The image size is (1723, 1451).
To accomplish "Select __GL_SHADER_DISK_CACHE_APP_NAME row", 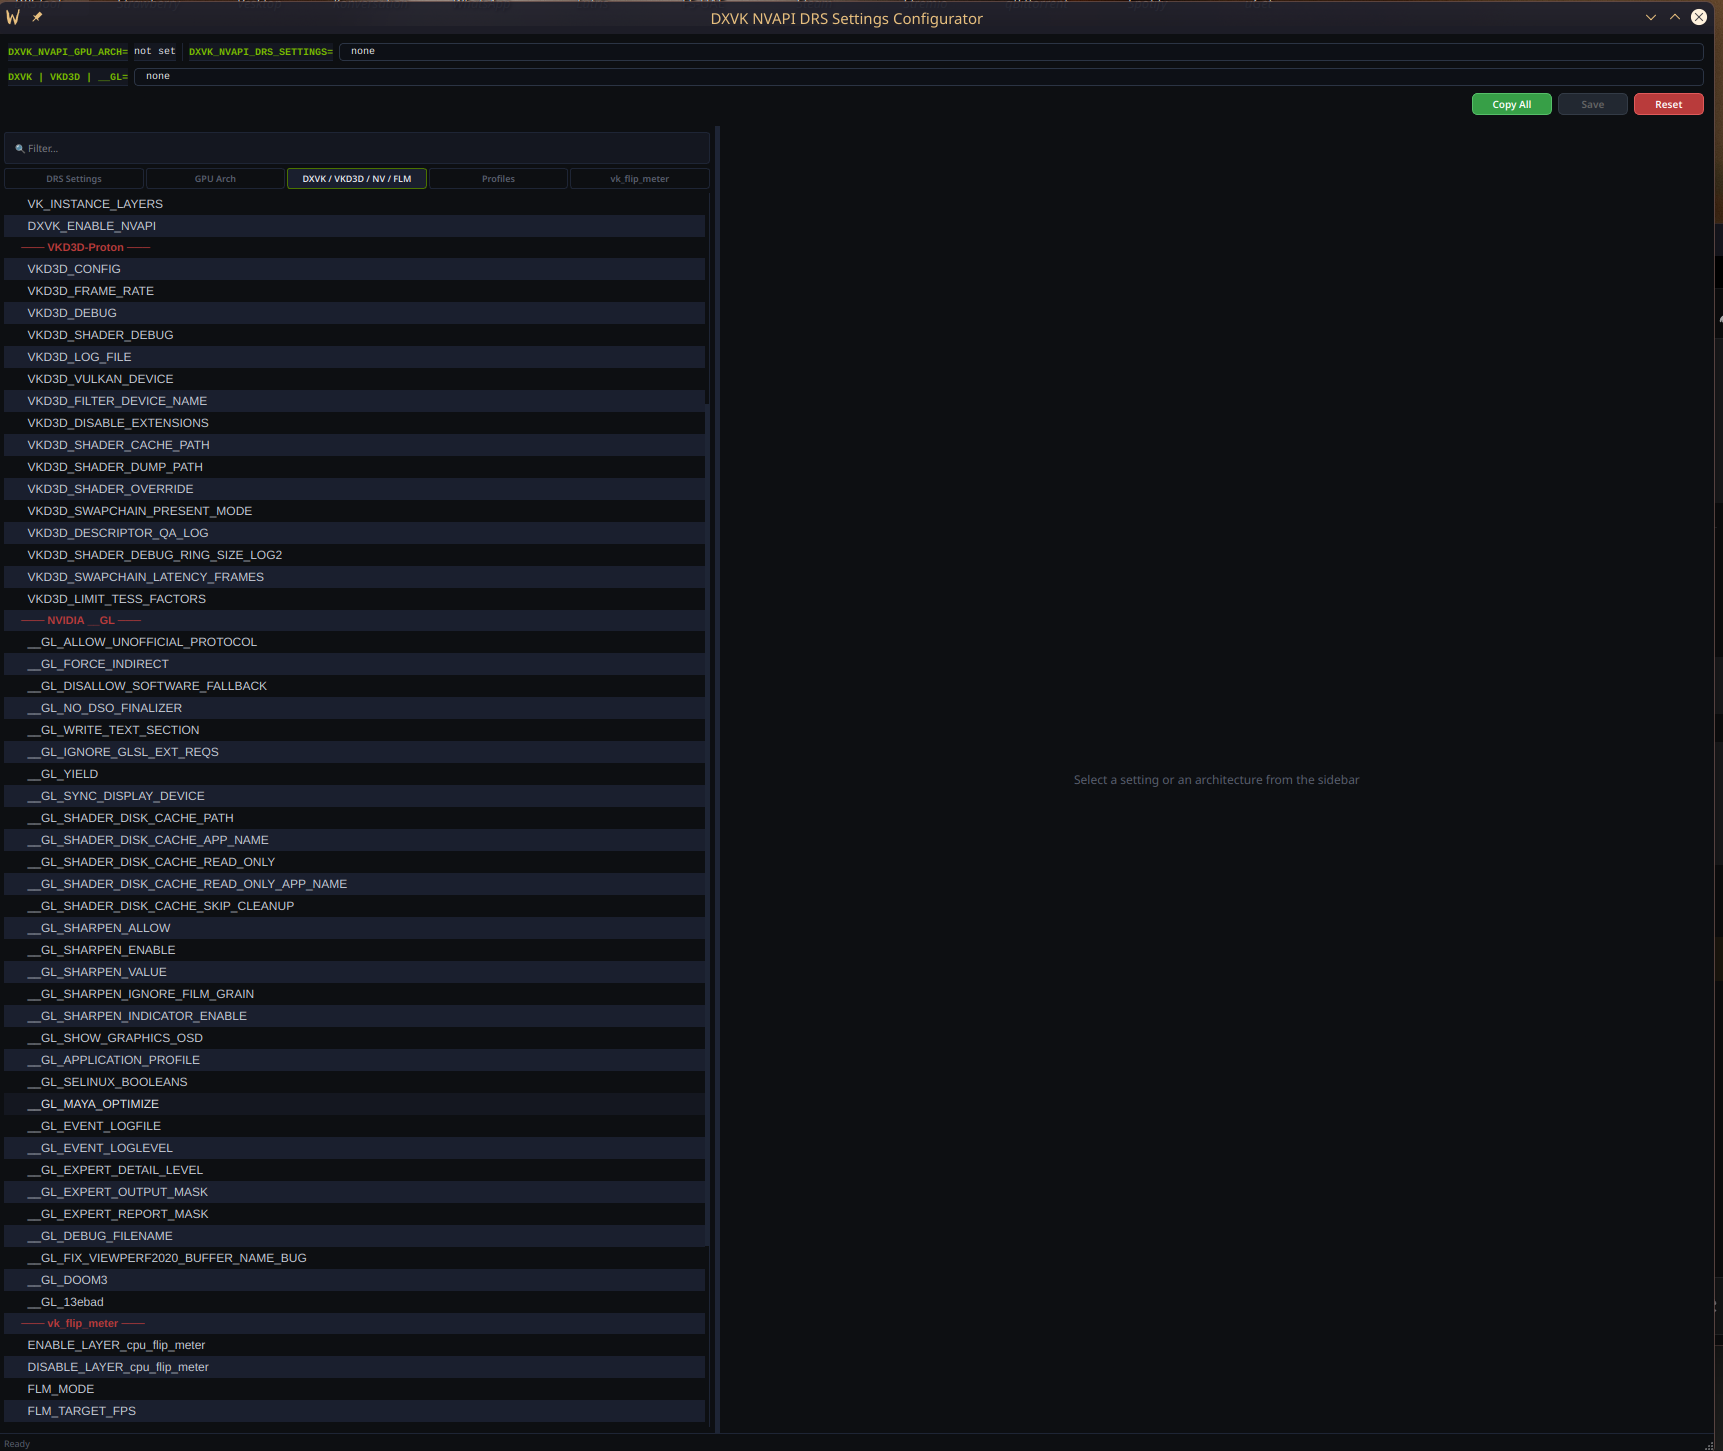I will point(355,840).
